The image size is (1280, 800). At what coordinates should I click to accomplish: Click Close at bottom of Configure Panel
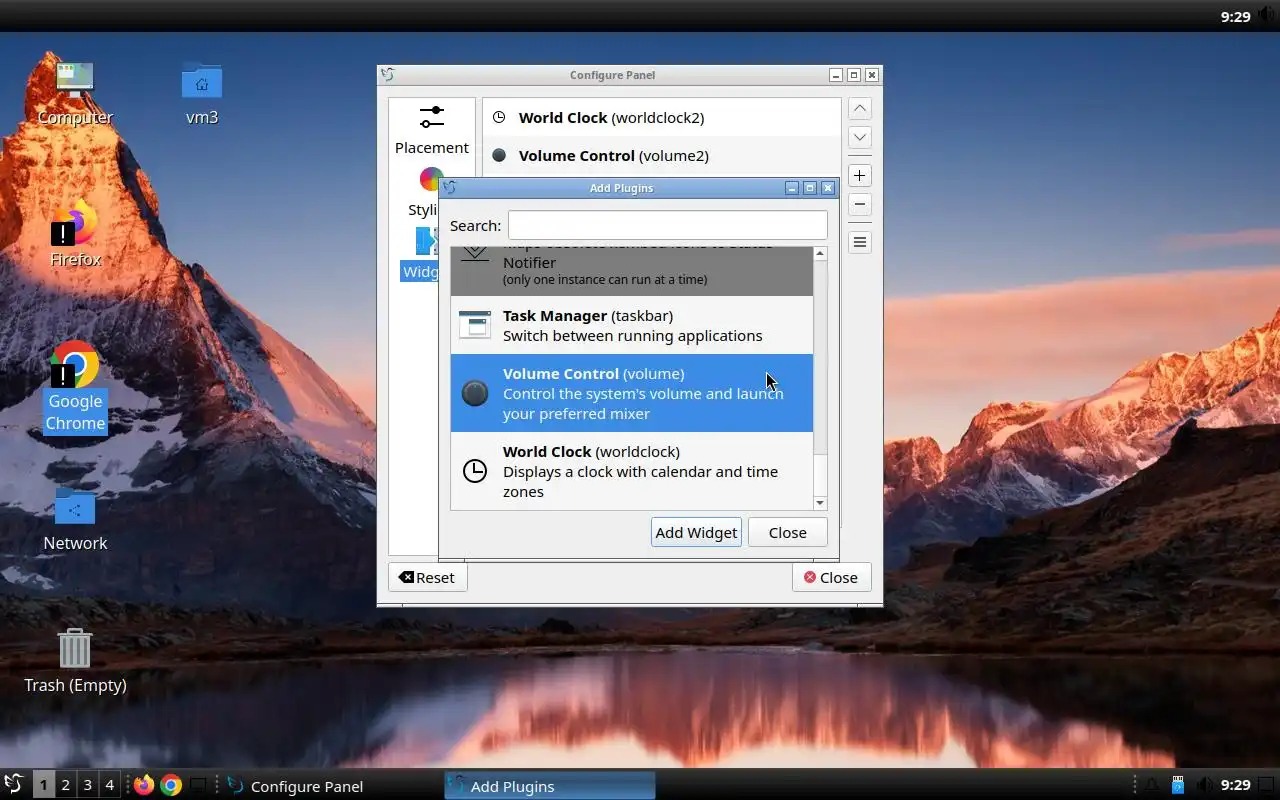pos(831,577)
